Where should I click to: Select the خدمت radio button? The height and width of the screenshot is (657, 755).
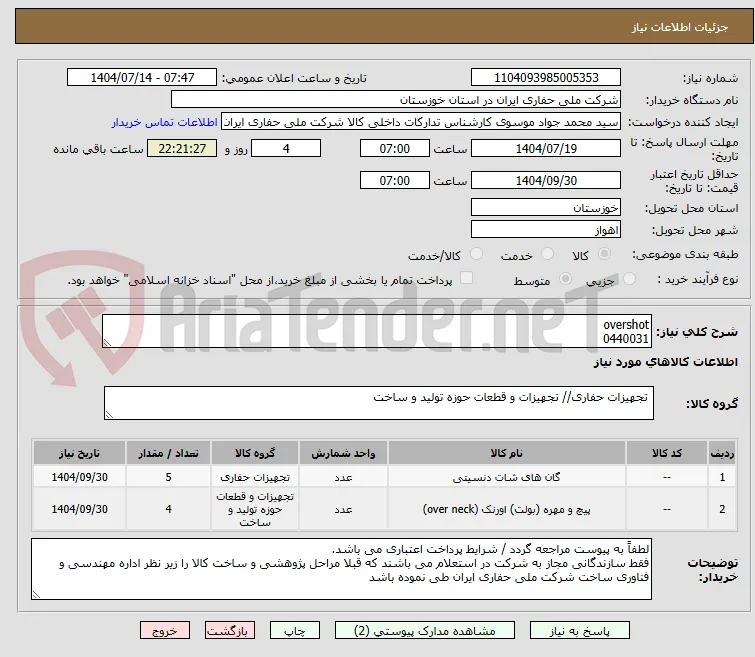[x=547, y=253]
